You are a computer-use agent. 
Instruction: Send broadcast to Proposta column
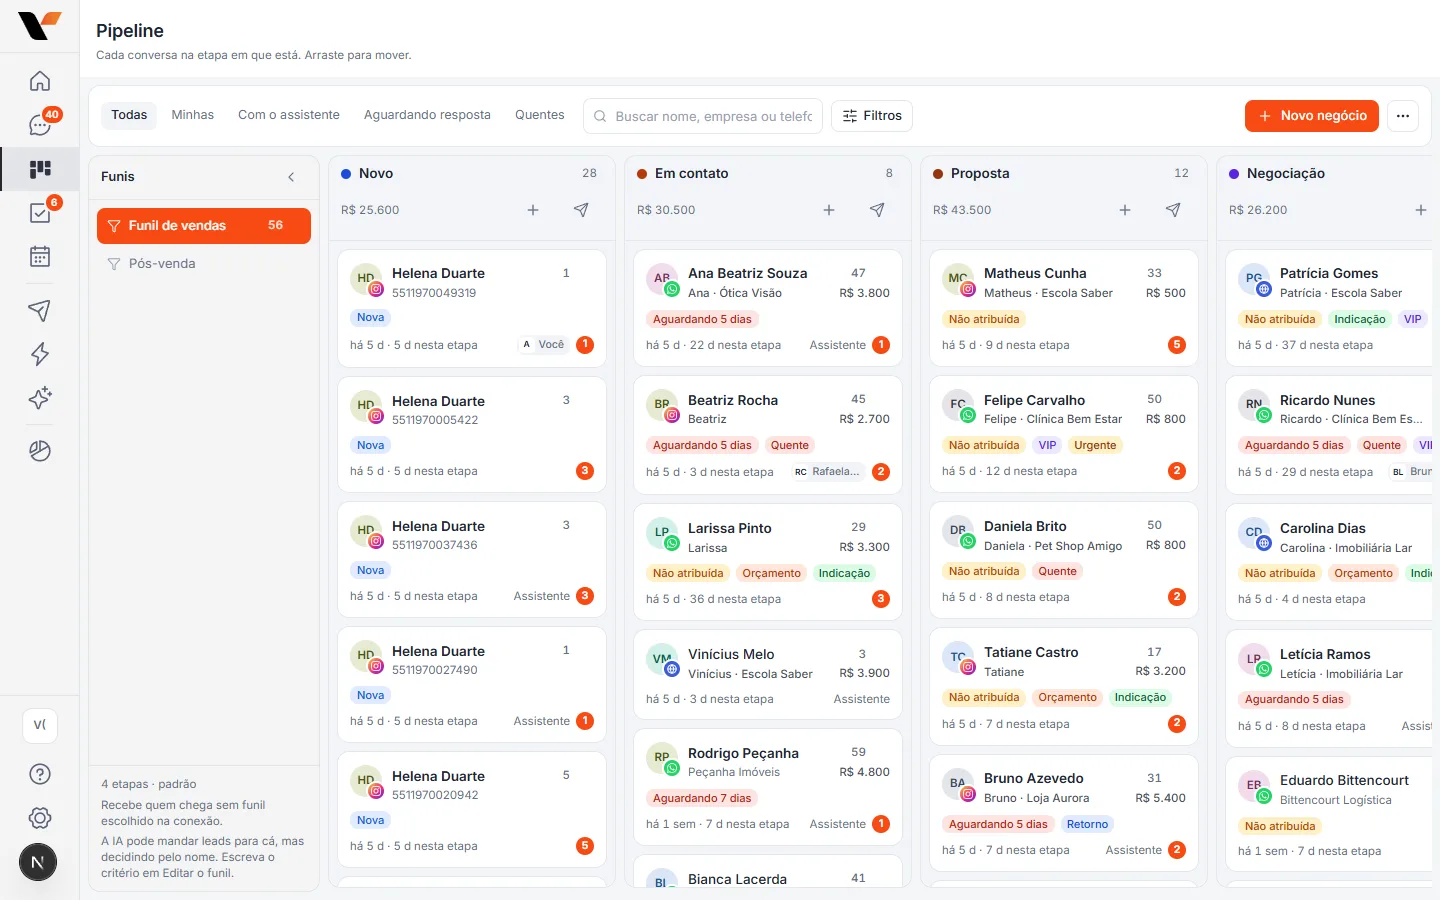point(1173,210)
